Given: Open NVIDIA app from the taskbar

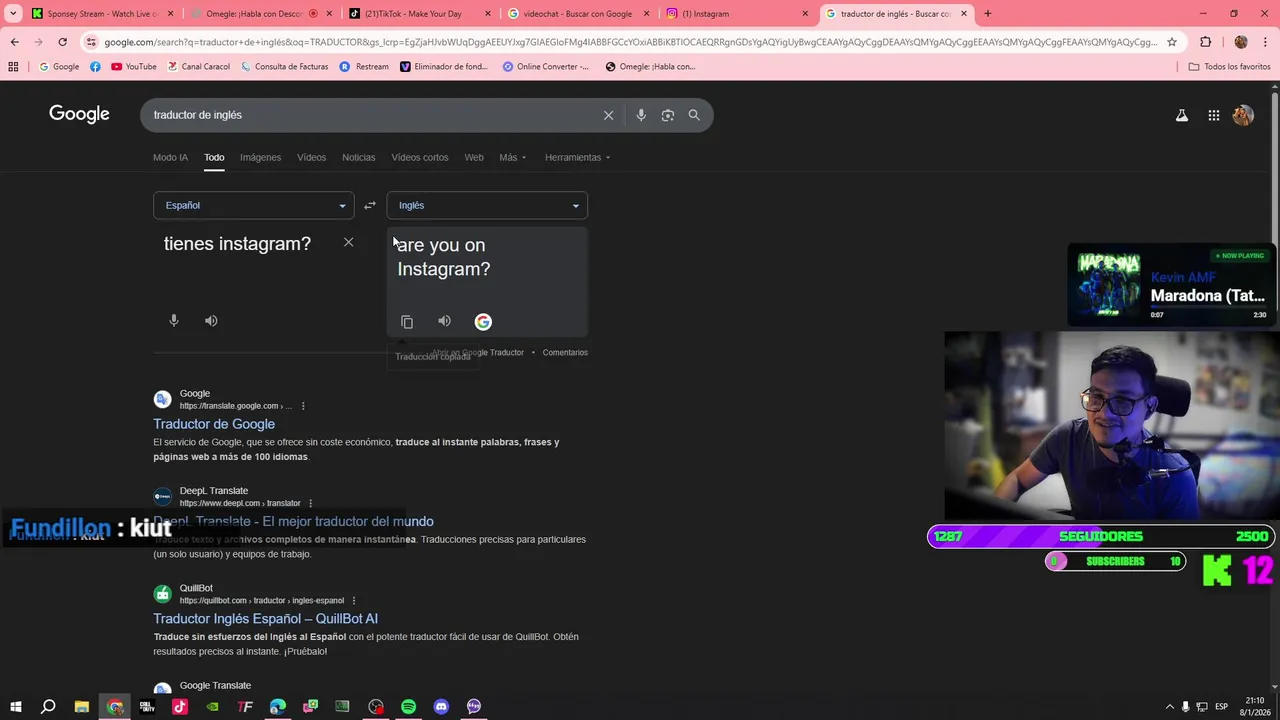Looking at the screenshot, I should click(213, 706).
